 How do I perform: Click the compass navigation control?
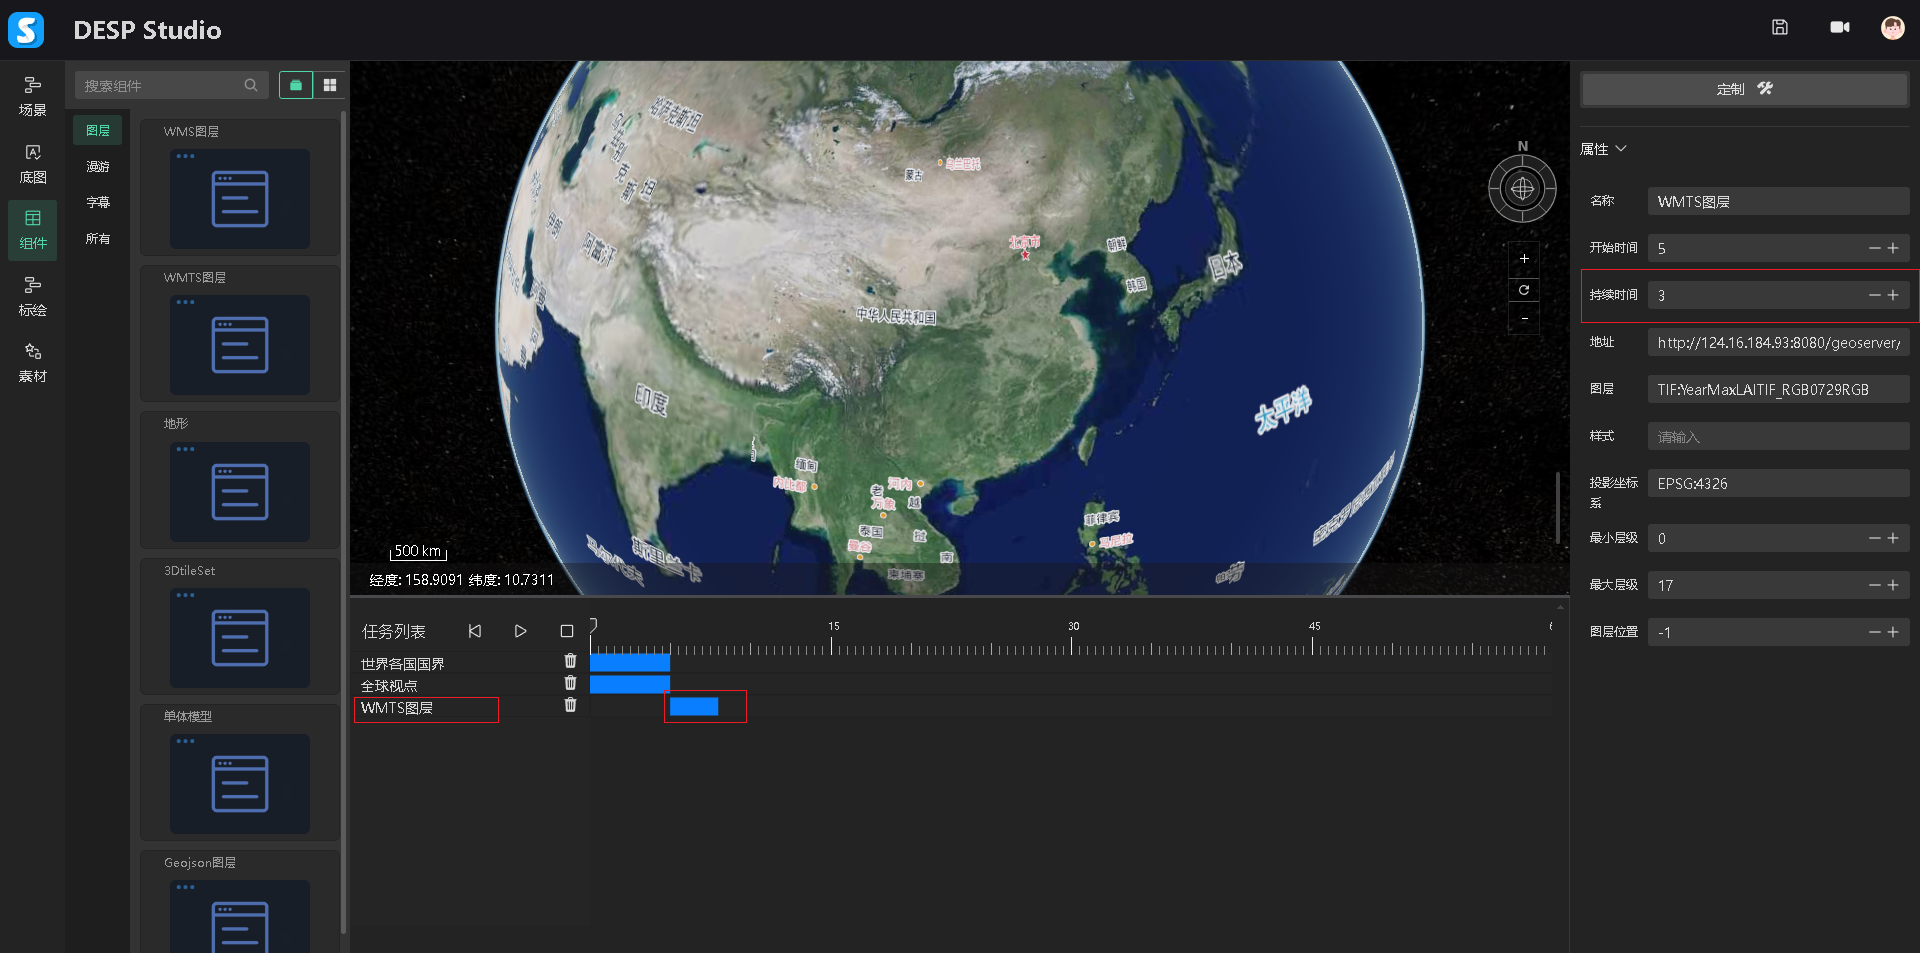tap(1522, 189)
